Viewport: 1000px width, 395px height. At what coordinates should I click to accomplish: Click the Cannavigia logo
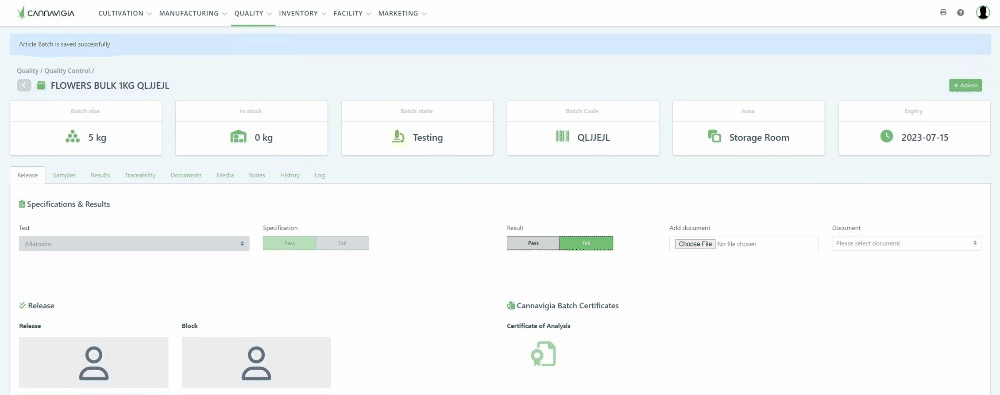click(46, 12)
